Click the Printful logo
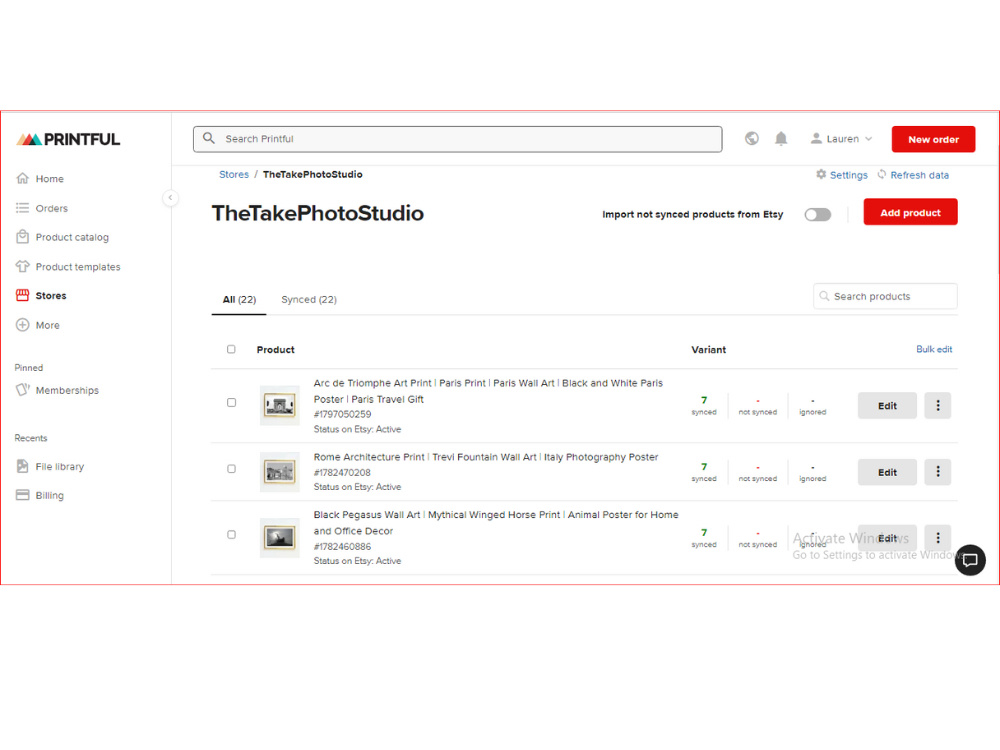1000x750 pixels. pyautogui.click(x=68, y=139)
